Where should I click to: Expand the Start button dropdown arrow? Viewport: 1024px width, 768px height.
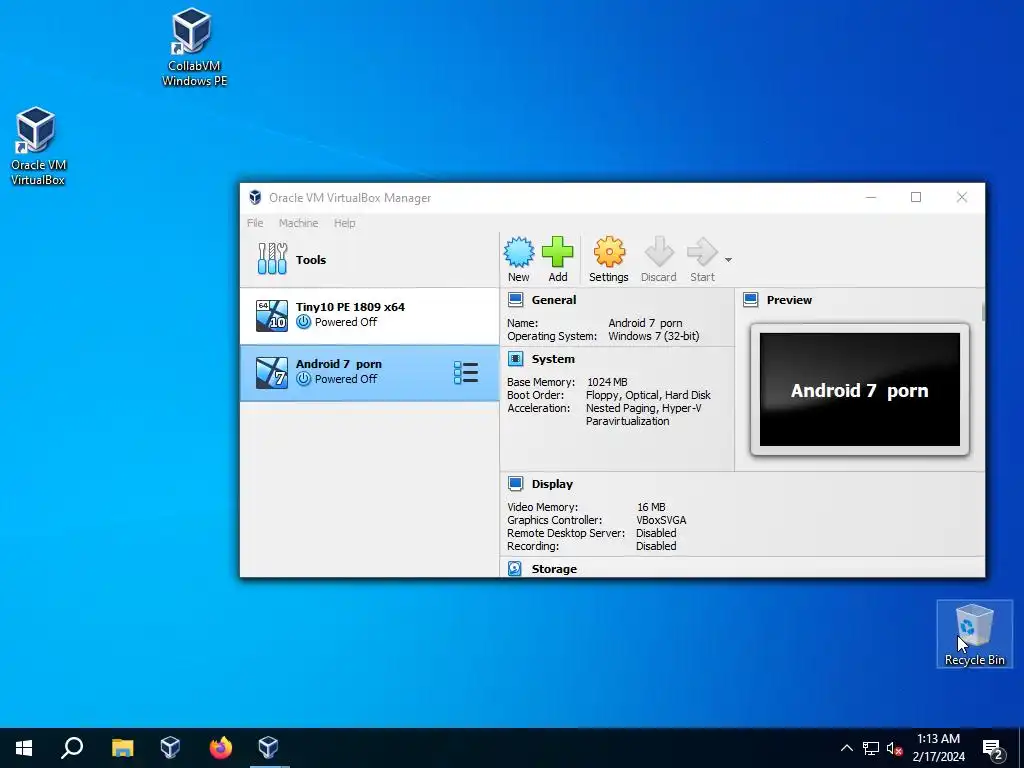[728, 260]
